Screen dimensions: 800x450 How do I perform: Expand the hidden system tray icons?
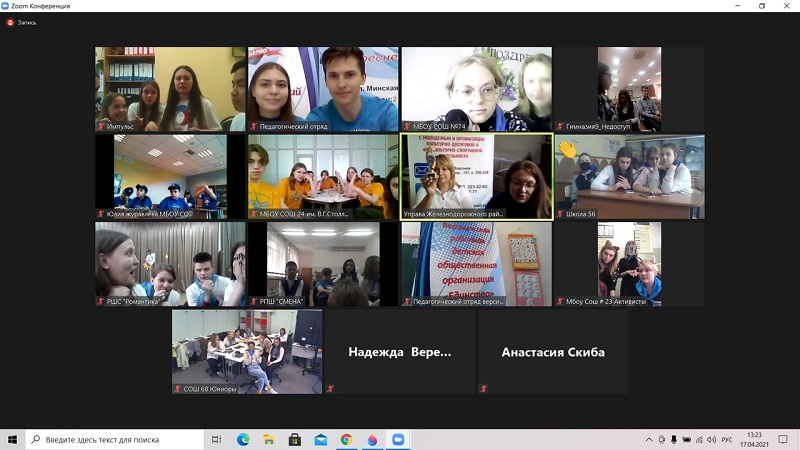(648, 439)
